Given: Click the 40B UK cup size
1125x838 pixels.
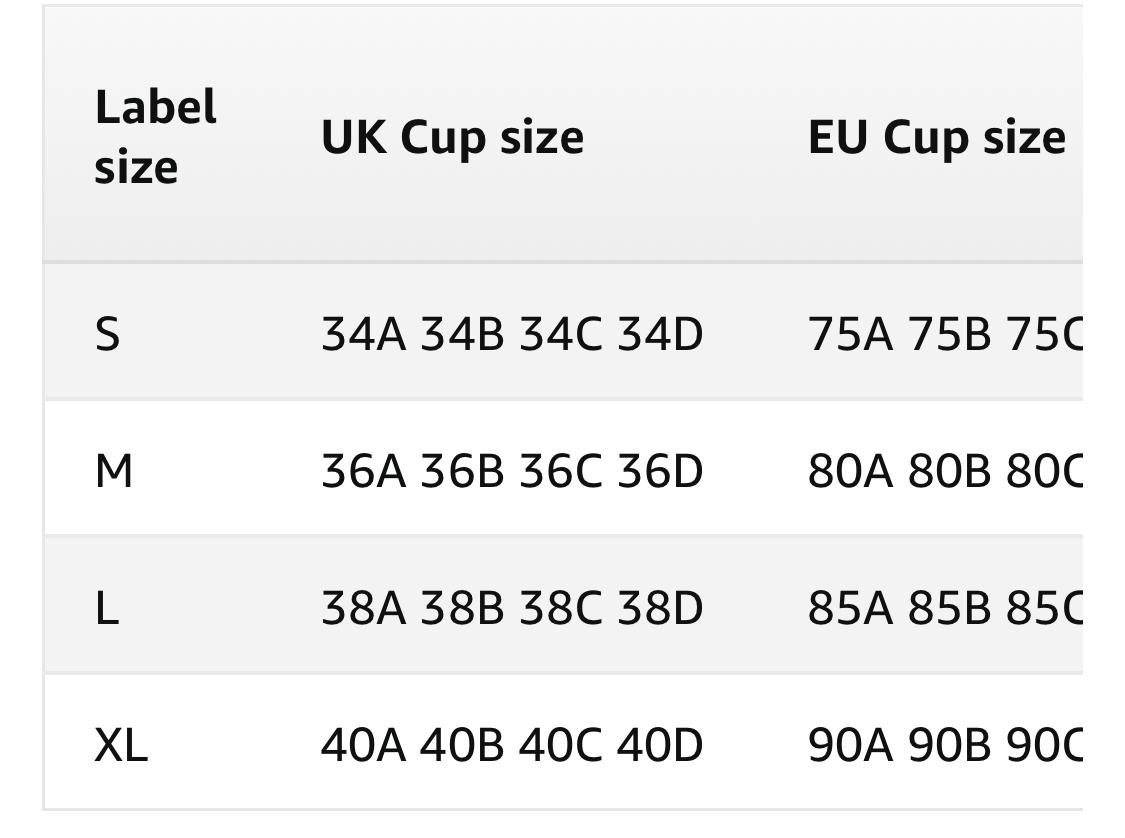Looking at the screenshot, I should [x=462, y=744].
